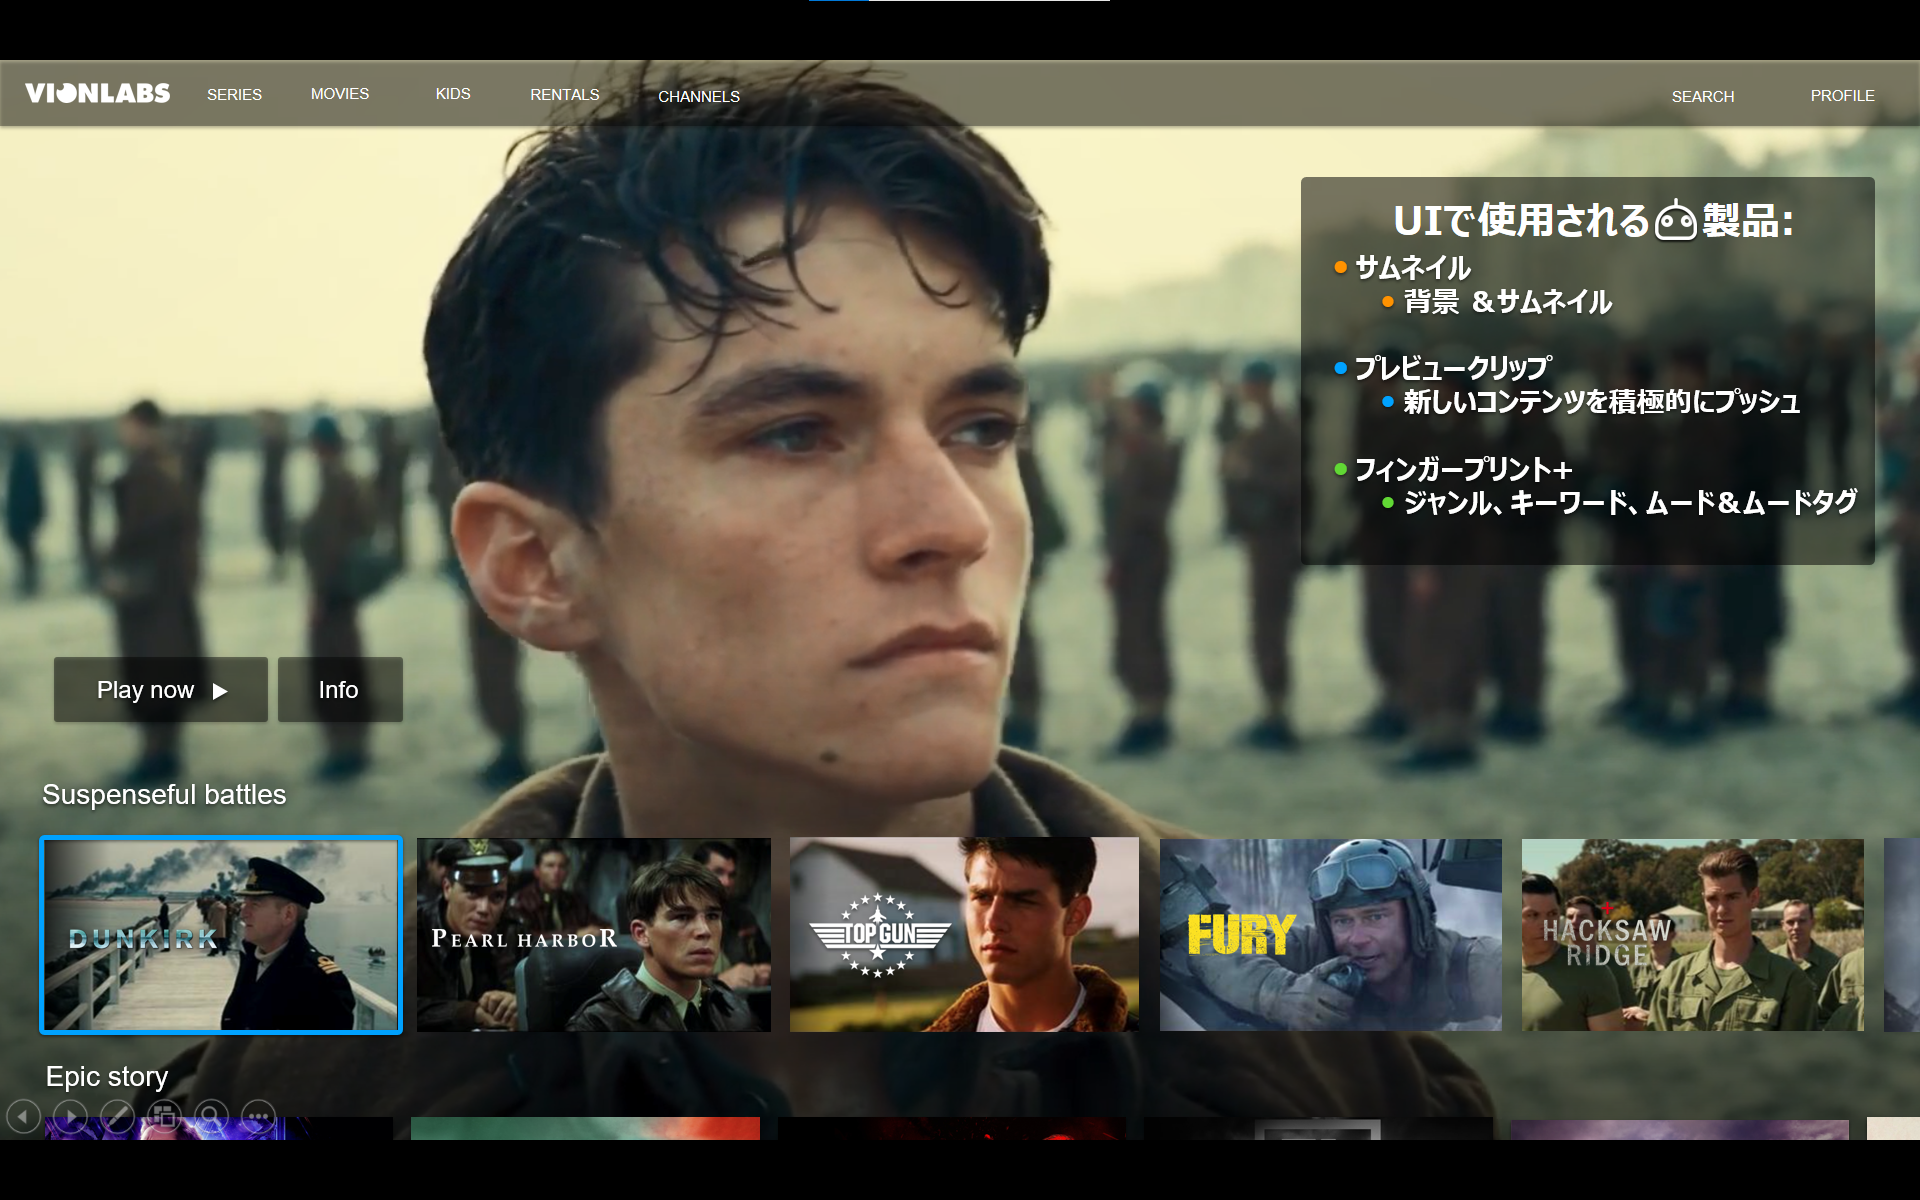This screenshot has height=1200, width=1920.
Task: Click the 背景 &サムネイル sub-bullet
Action: coord(1508,301)
